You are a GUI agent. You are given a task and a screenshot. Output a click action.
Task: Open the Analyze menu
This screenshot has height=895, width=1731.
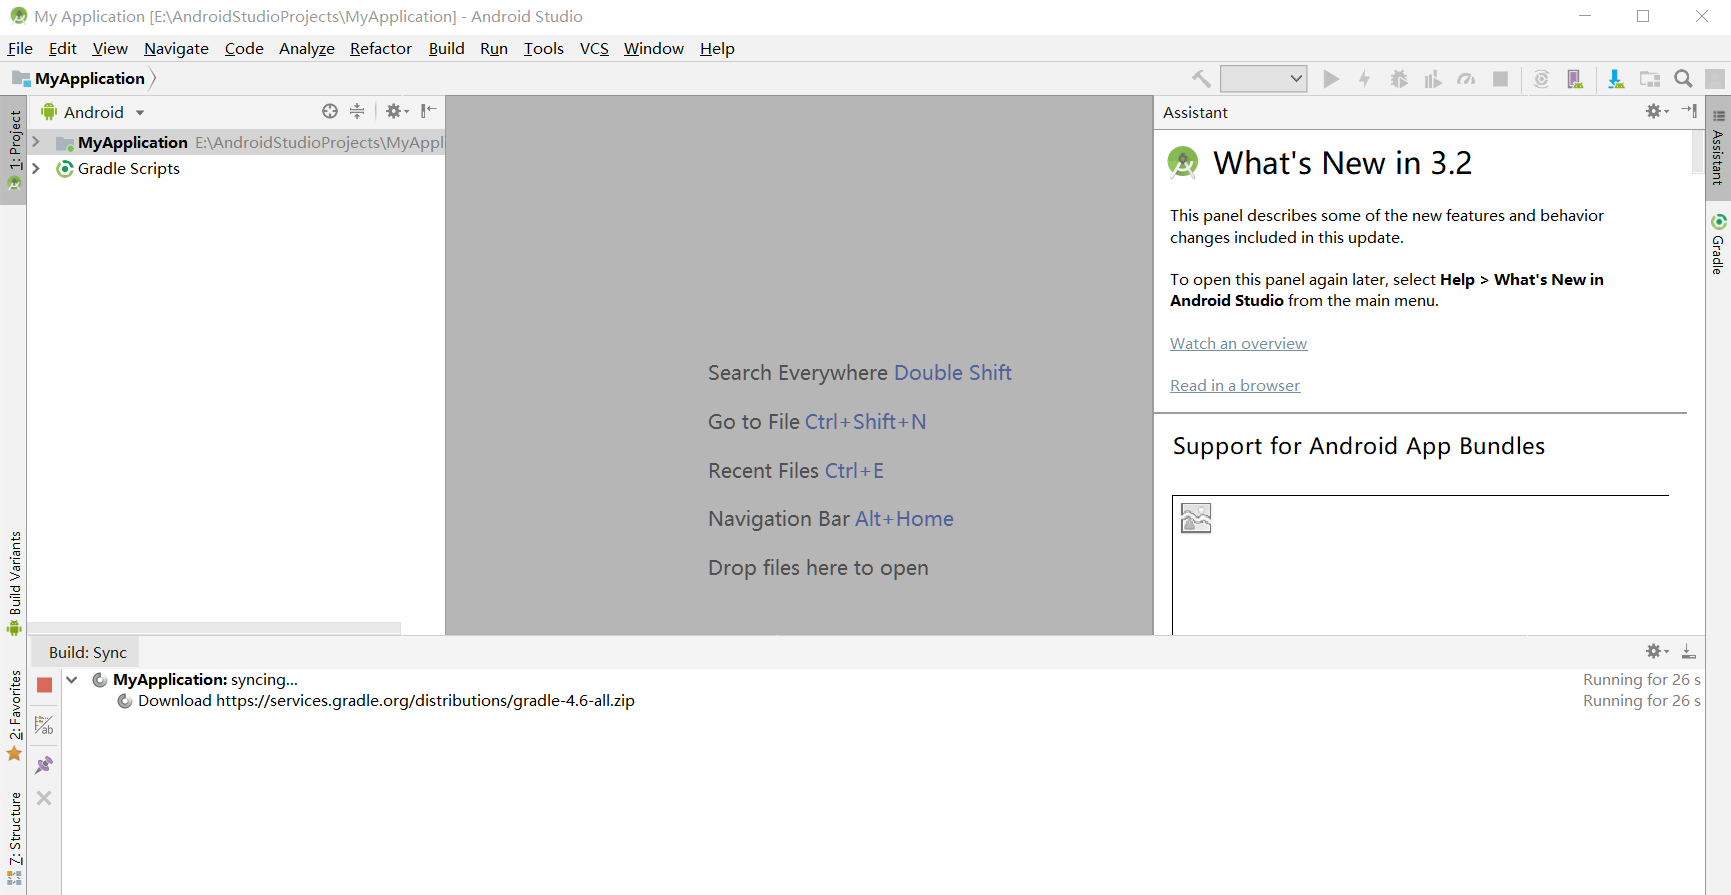307,48
